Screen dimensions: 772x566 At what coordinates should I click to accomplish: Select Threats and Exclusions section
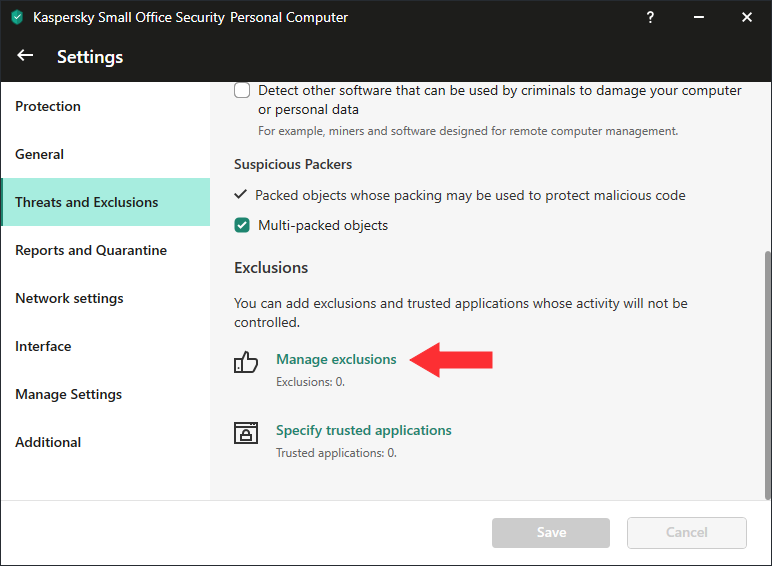(x=105, y=202)
